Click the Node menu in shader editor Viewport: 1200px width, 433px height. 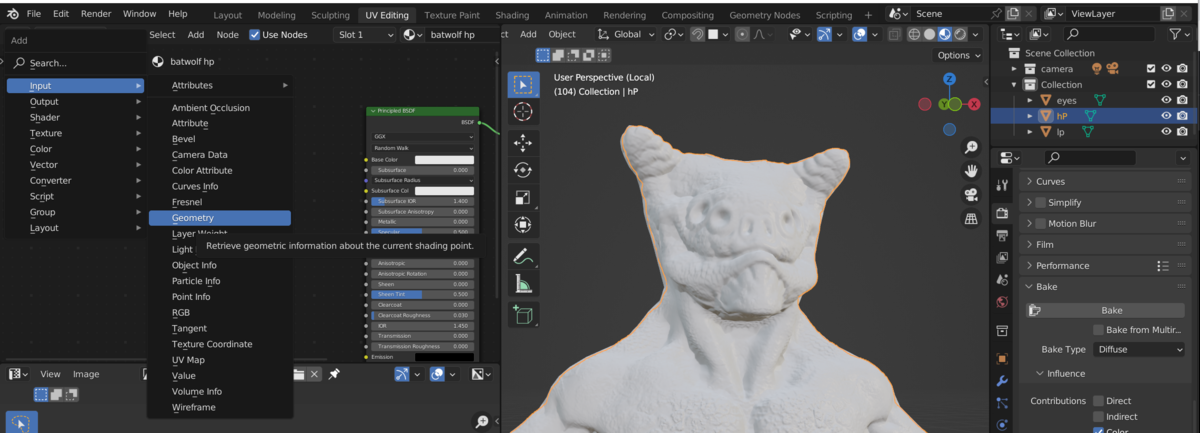(x=228, y=34)
